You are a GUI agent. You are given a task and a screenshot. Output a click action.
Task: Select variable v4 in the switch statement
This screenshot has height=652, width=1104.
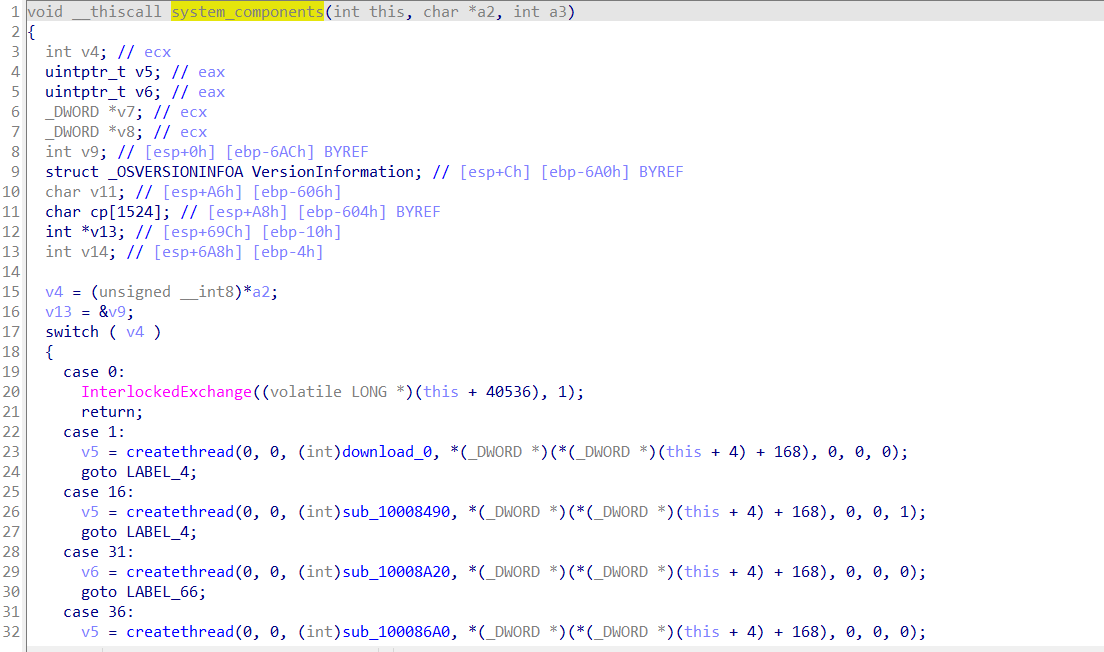[135, 331]
